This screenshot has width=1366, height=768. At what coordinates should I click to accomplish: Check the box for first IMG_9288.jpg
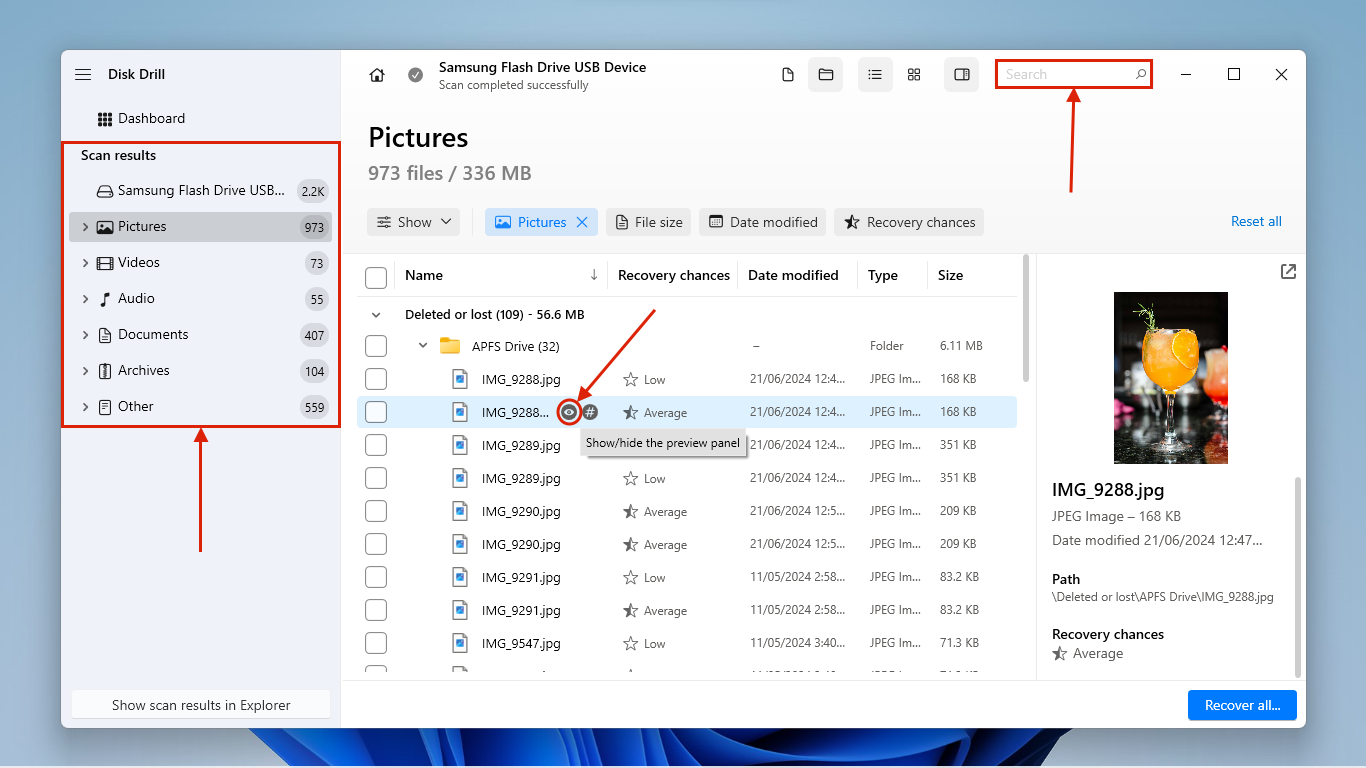[x=376, y=379]
